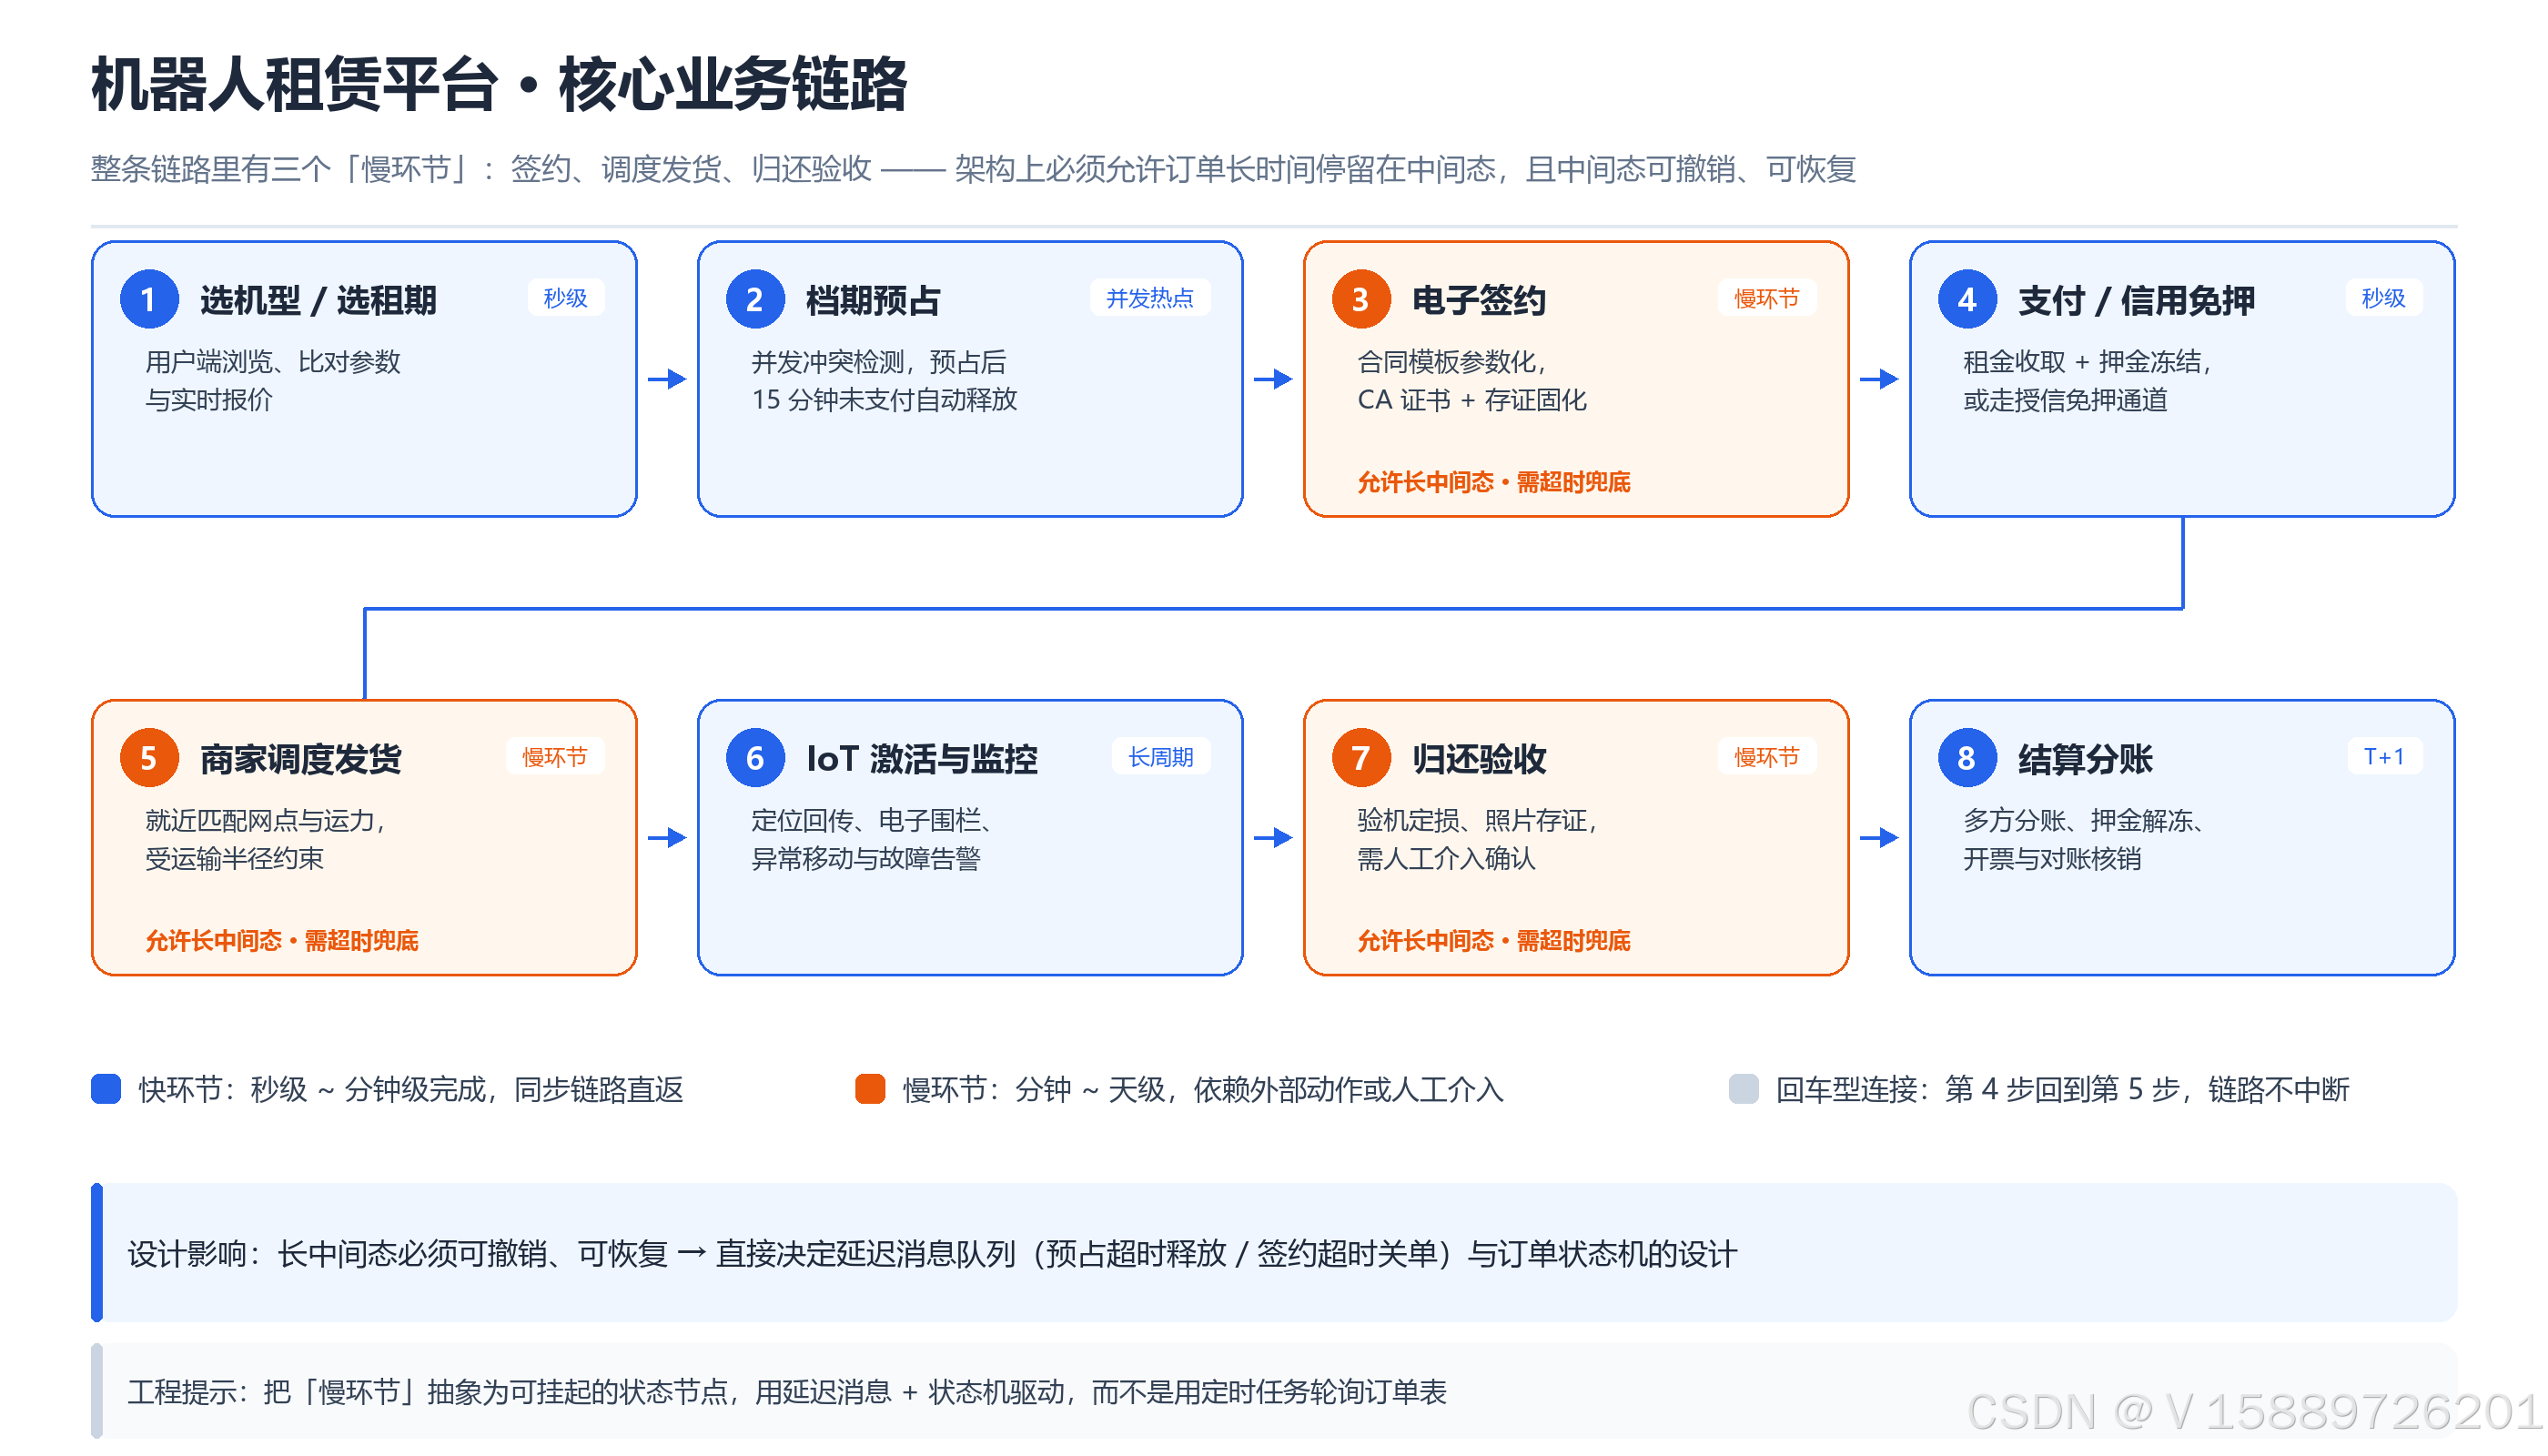Click the title 档期预占

(x=874, y=300)
